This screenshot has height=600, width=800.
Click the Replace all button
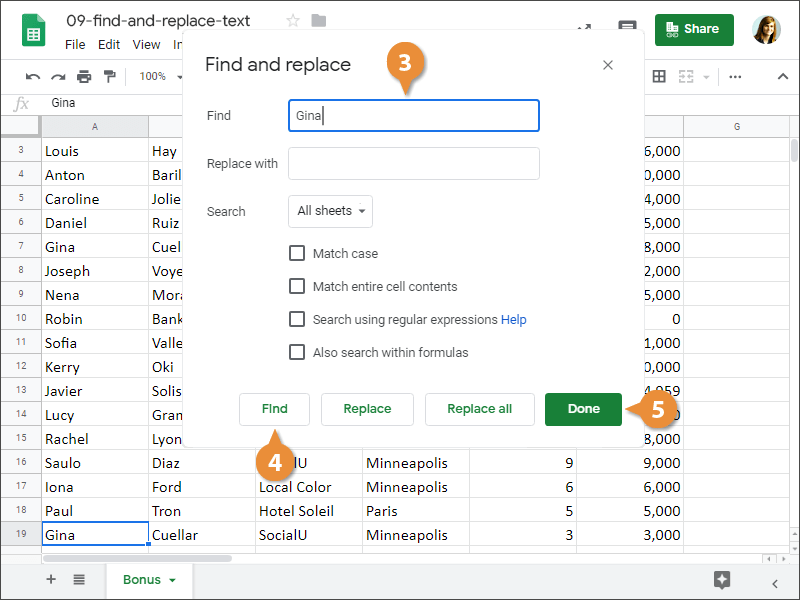[x=479, y=409]
